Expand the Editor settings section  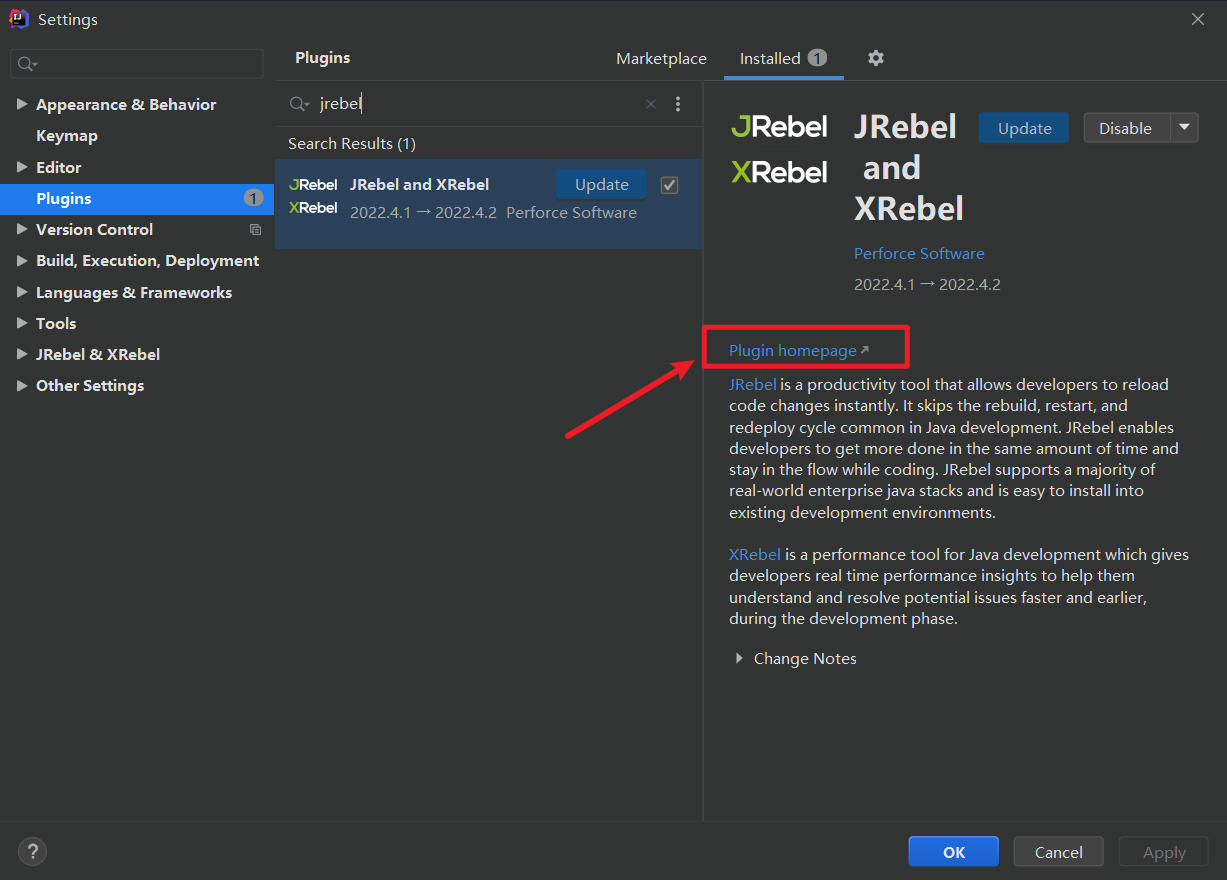(22, 166)
